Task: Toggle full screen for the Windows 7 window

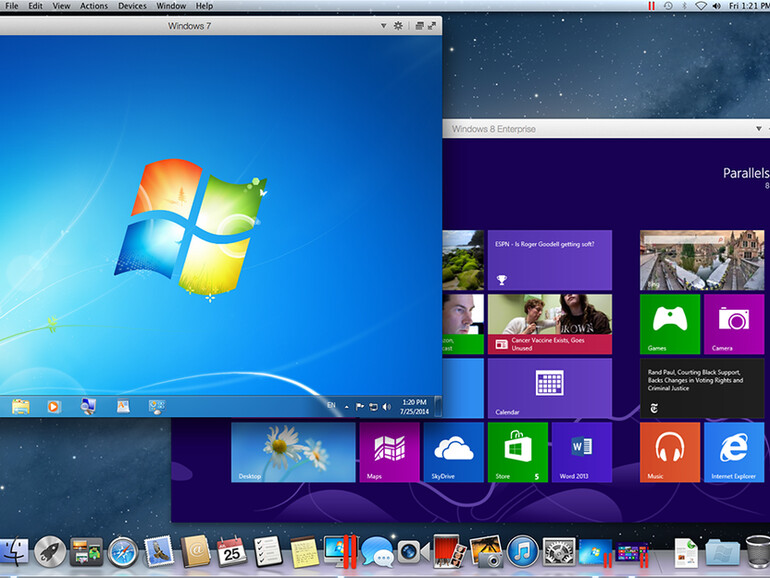Action: [x=432, y=26]
